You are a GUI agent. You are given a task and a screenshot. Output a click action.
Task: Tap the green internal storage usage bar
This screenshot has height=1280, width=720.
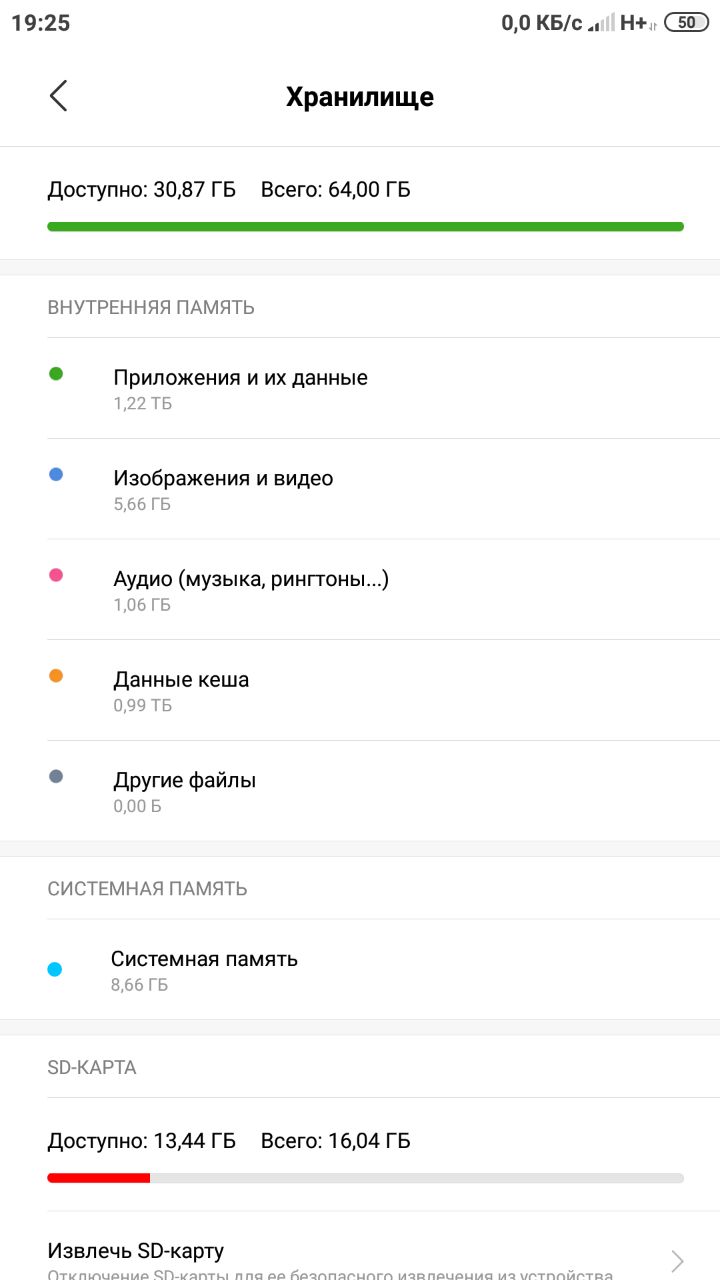366,227
